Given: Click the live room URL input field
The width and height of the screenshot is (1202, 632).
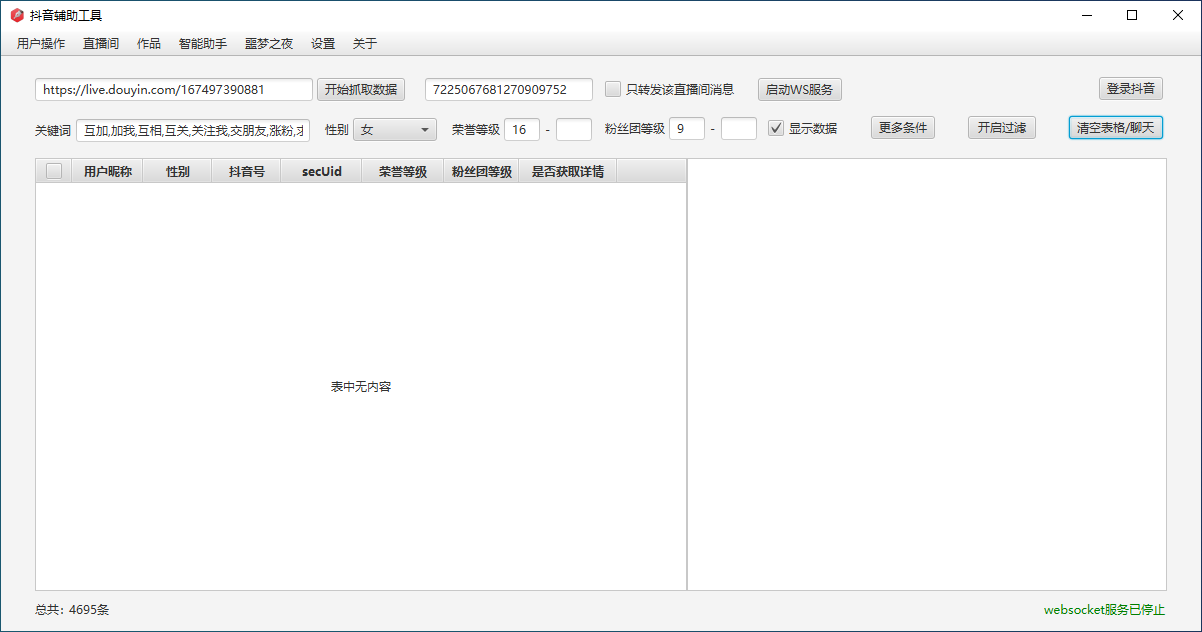Looking at the screenshot, I should (x=174, y=89).
